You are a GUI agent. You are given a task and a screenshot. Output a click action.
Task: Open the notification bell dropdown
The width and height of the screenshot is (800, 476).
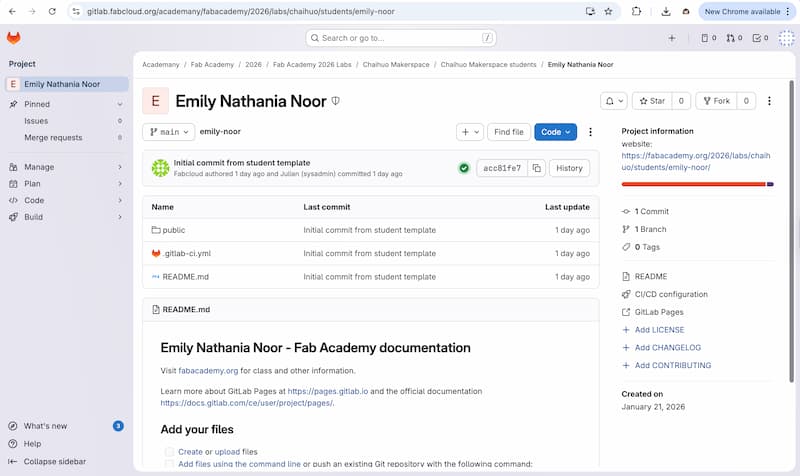[x=613, y=101]
